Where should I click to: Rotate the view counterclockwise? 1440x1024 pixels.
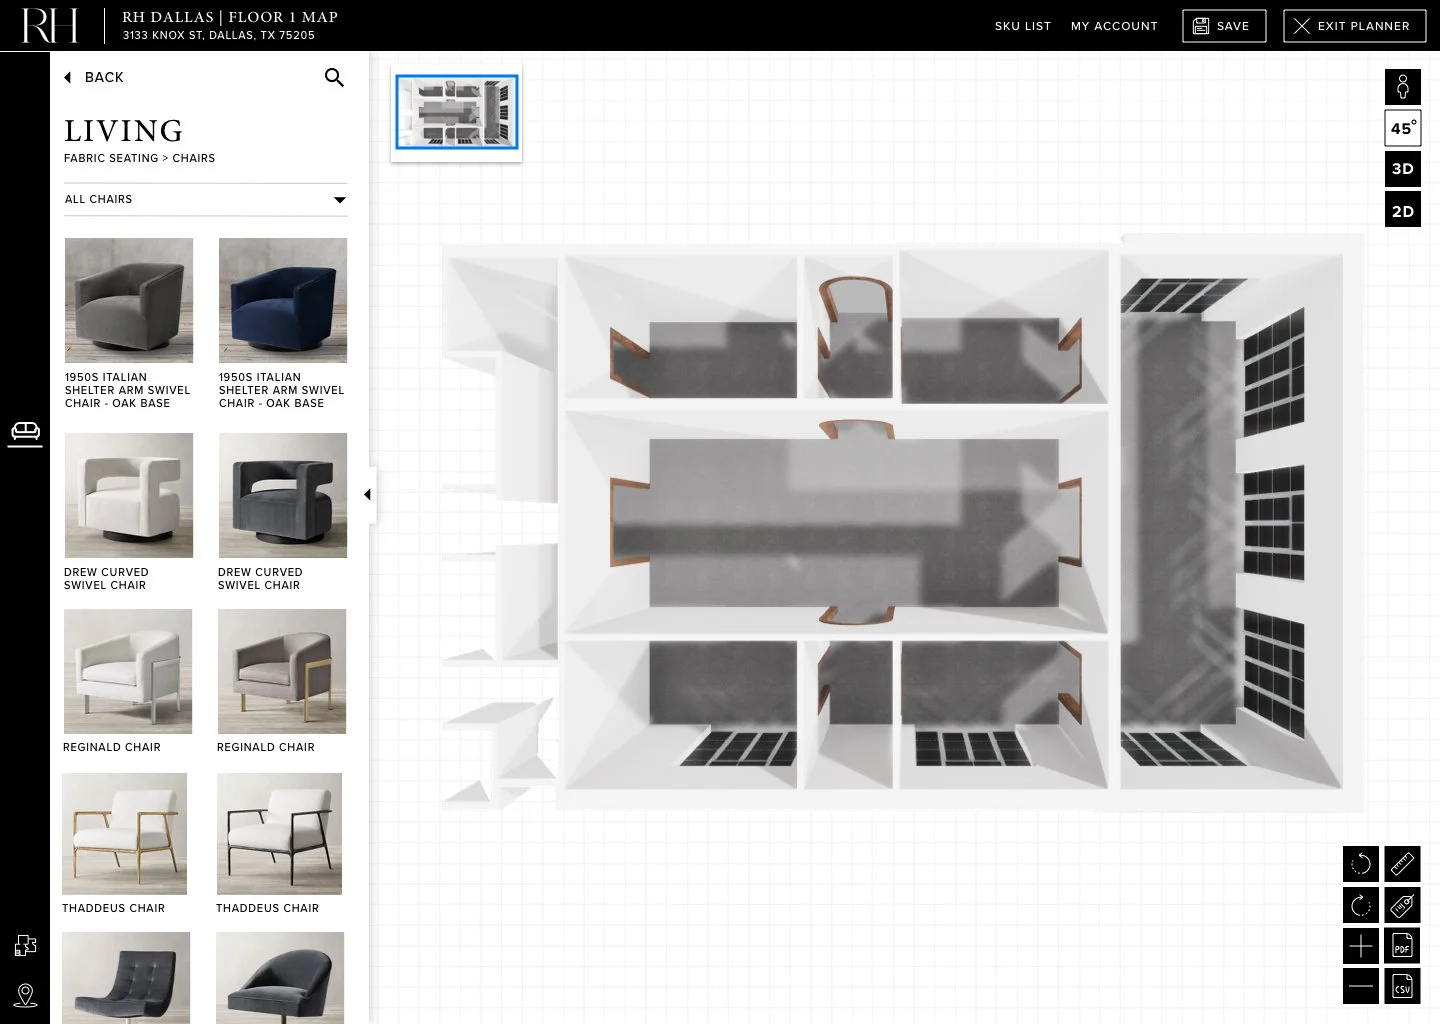click(1361, 864)
